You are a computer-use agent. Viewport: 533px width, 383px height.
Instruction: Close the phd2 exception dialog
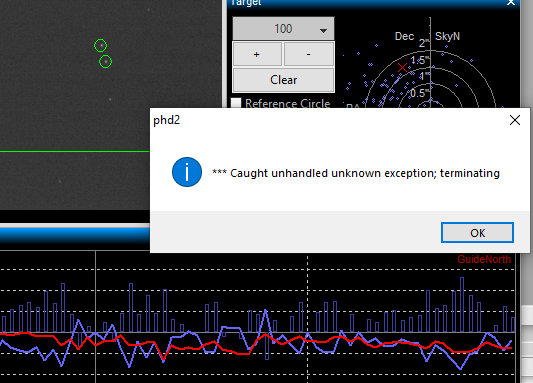tap(515, 120)
